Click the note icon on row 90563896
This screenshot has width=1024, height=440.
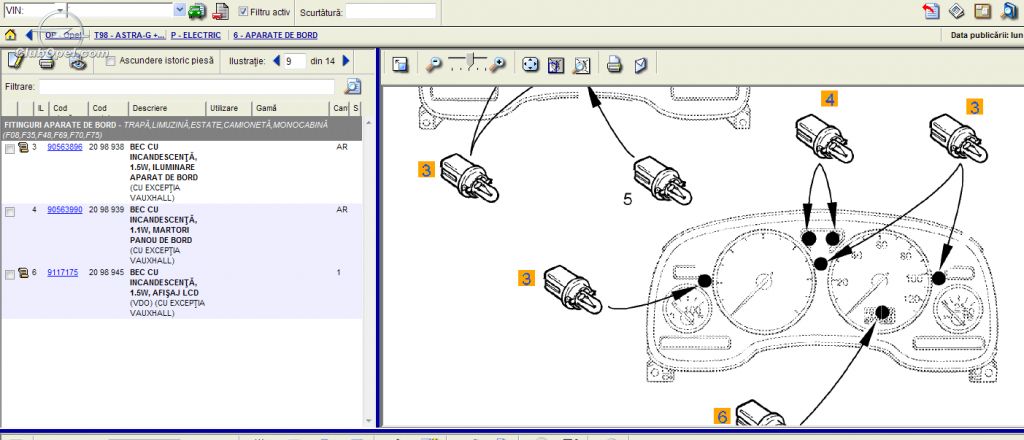pyautogui.click(x=23, y=147)
